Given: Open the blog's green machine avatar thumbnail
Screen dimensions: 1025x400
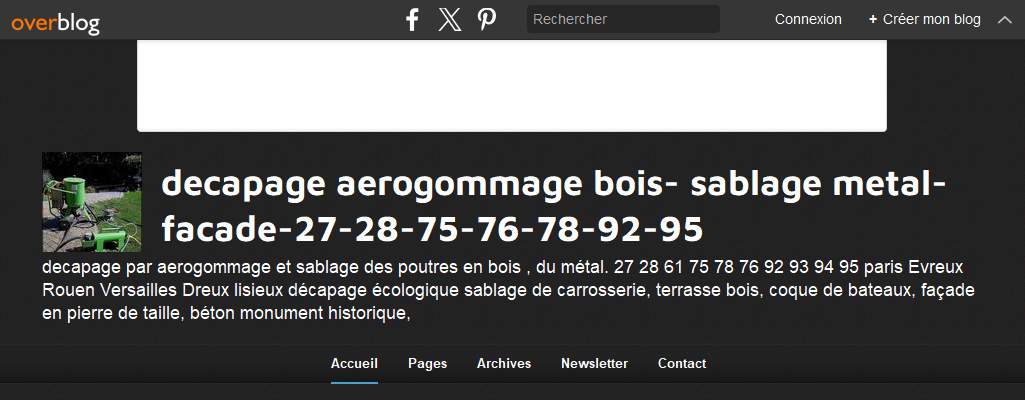Looking at the screenshot, I should 92,202.
